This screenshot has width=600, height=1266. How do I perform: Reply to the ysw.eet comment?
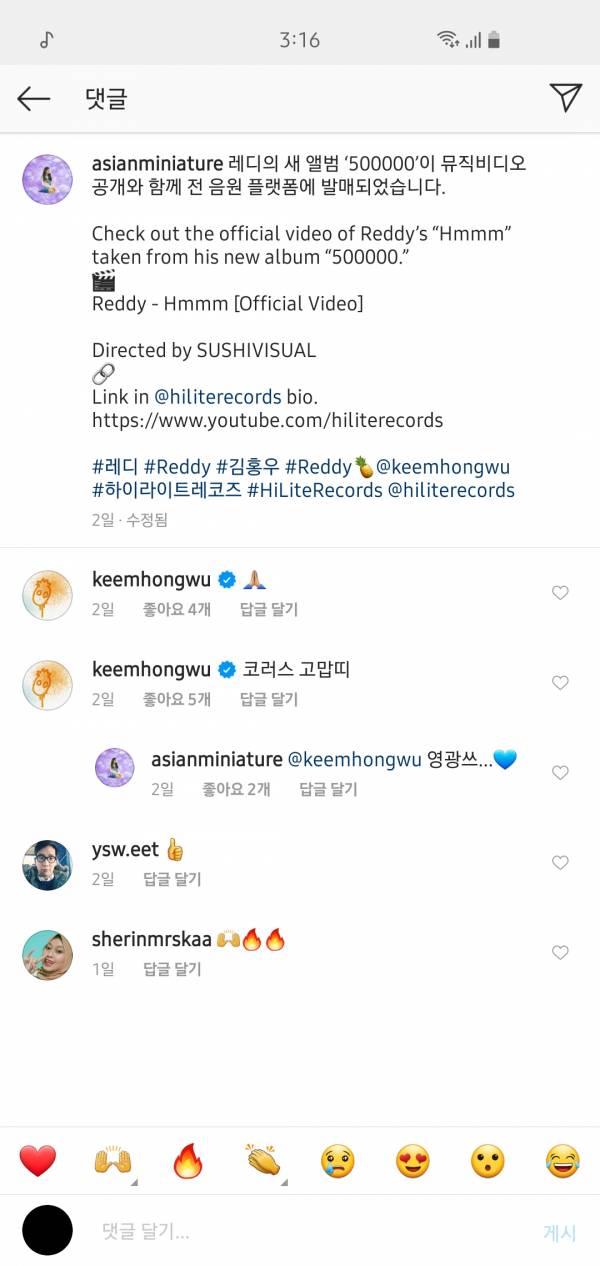click(x=172, y=880)
